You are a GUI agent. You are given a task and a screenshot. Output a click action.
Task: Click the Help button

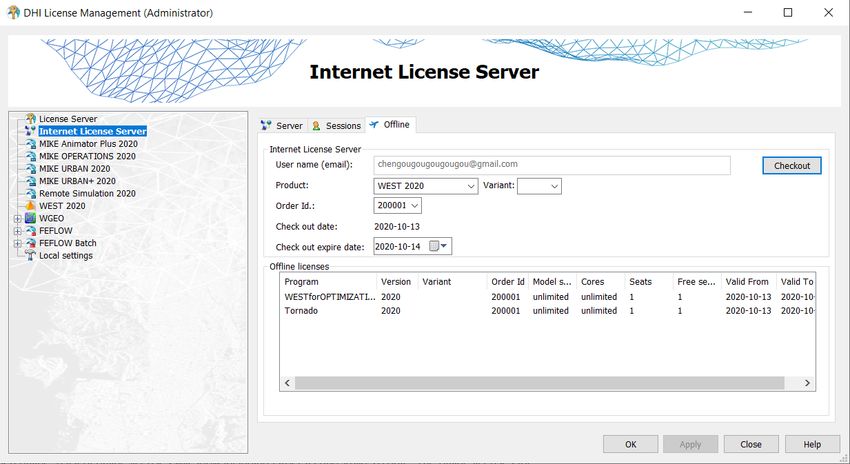coord(812,444)
